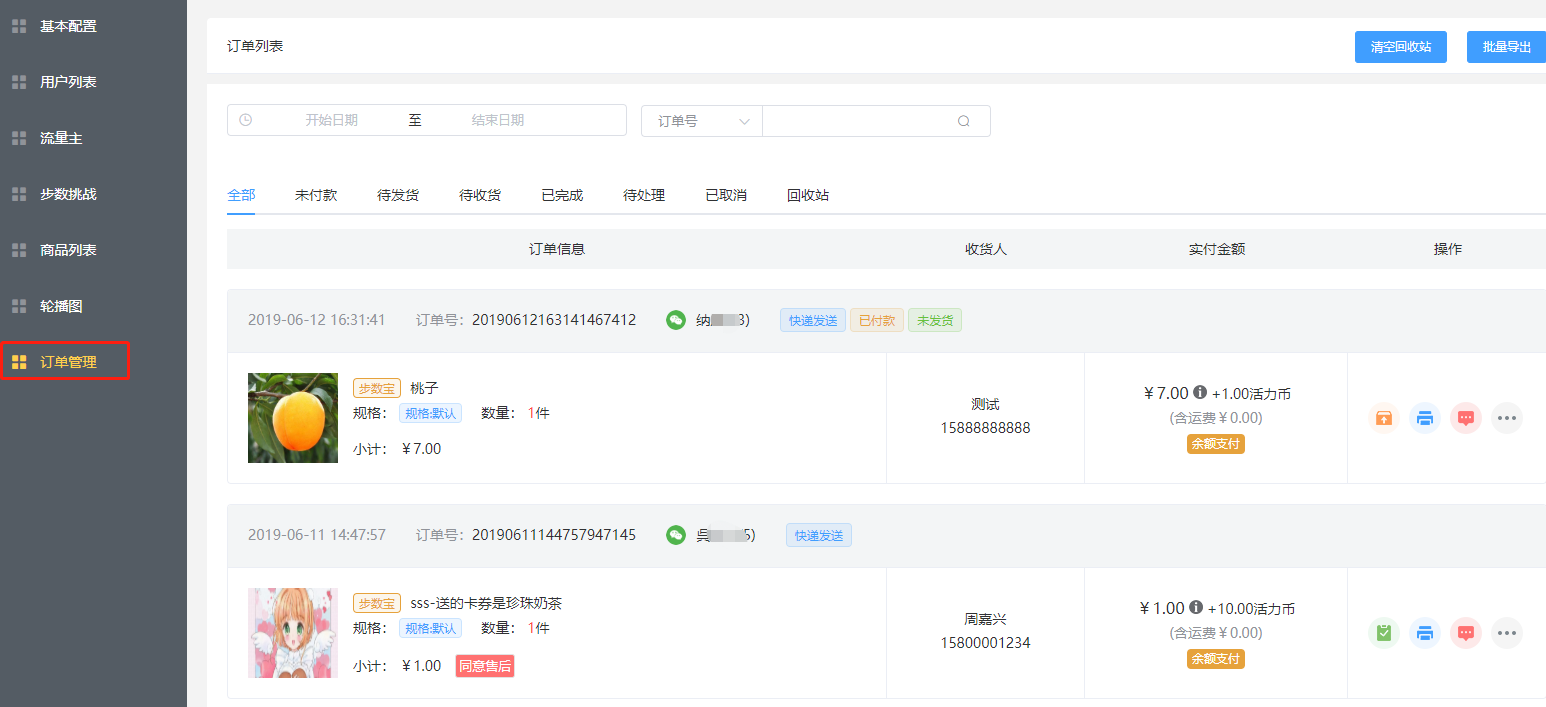
Task: Open the 开始日期 date picker
Action: [331, 120]
